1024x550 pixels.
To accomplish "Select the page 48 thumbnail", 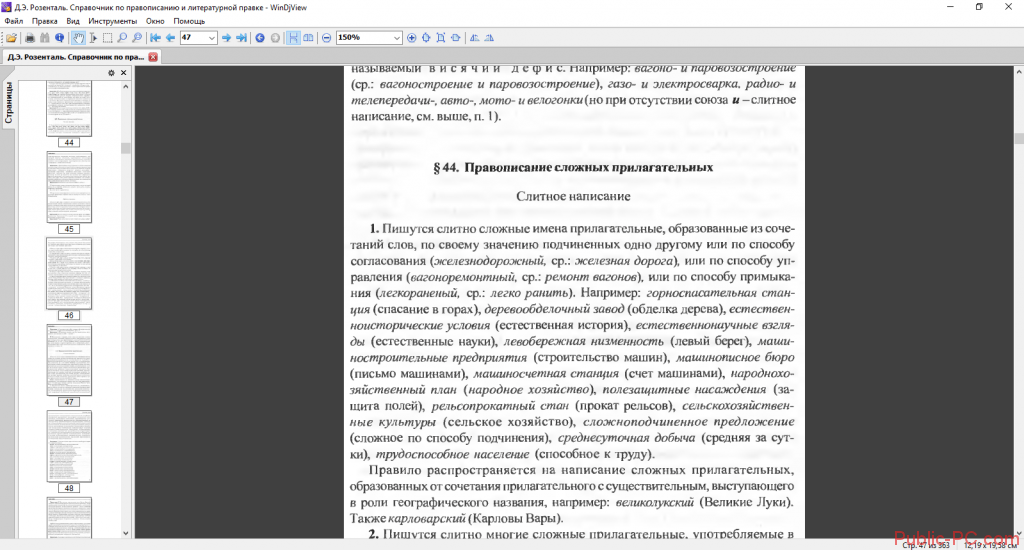I will pos(69,447).
